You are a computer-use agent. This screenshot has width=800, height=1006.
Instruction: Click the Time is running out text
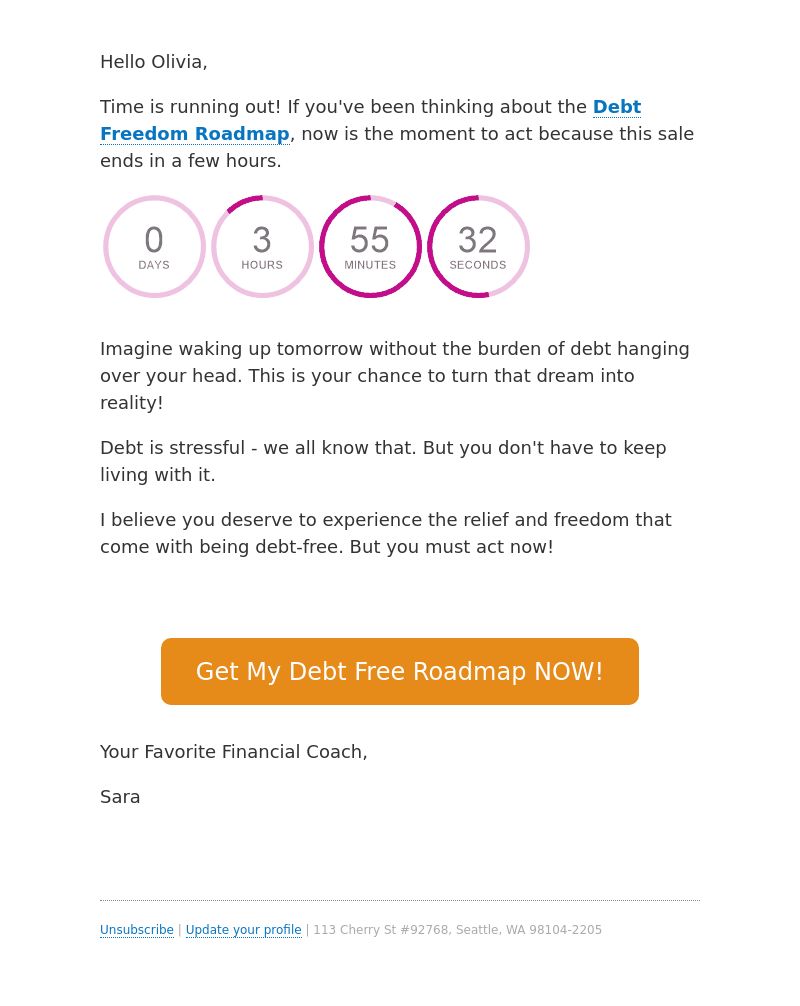pos(190,107)
